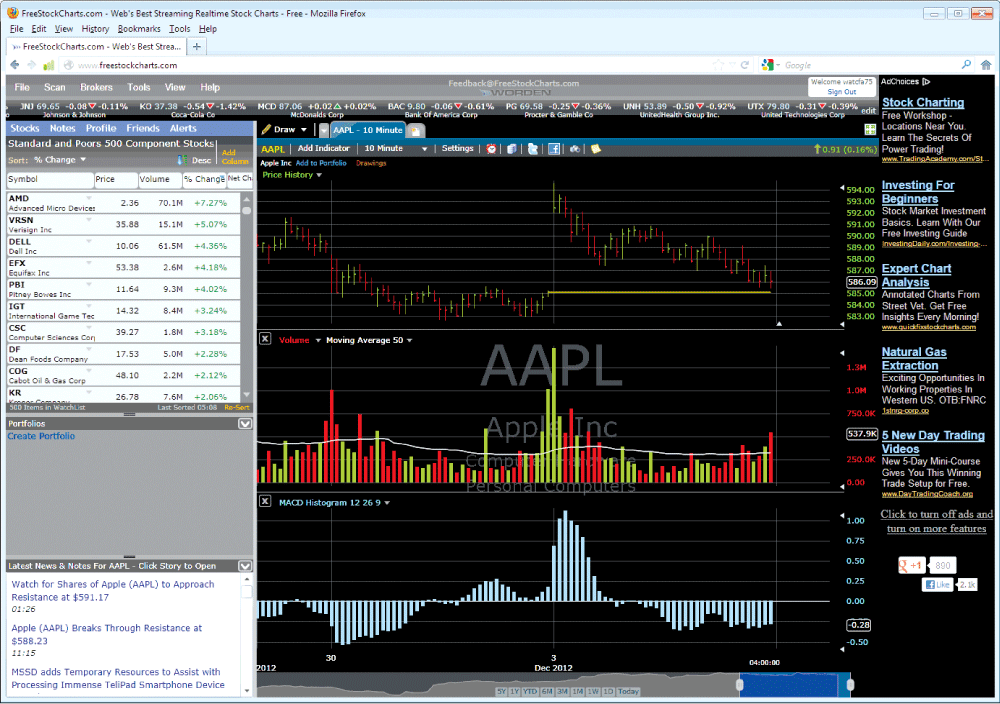The height and width of the screenshot is (704, 1000).
Task: Click the Google +1 button
Action: point(911,565)
